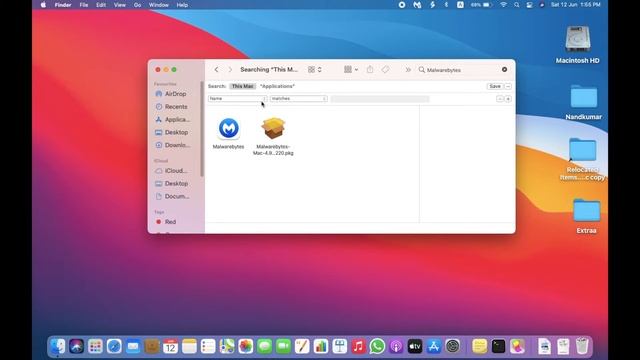Go forward in Finder window
Viewport: 640px width, 360px height.
(230, 70)
